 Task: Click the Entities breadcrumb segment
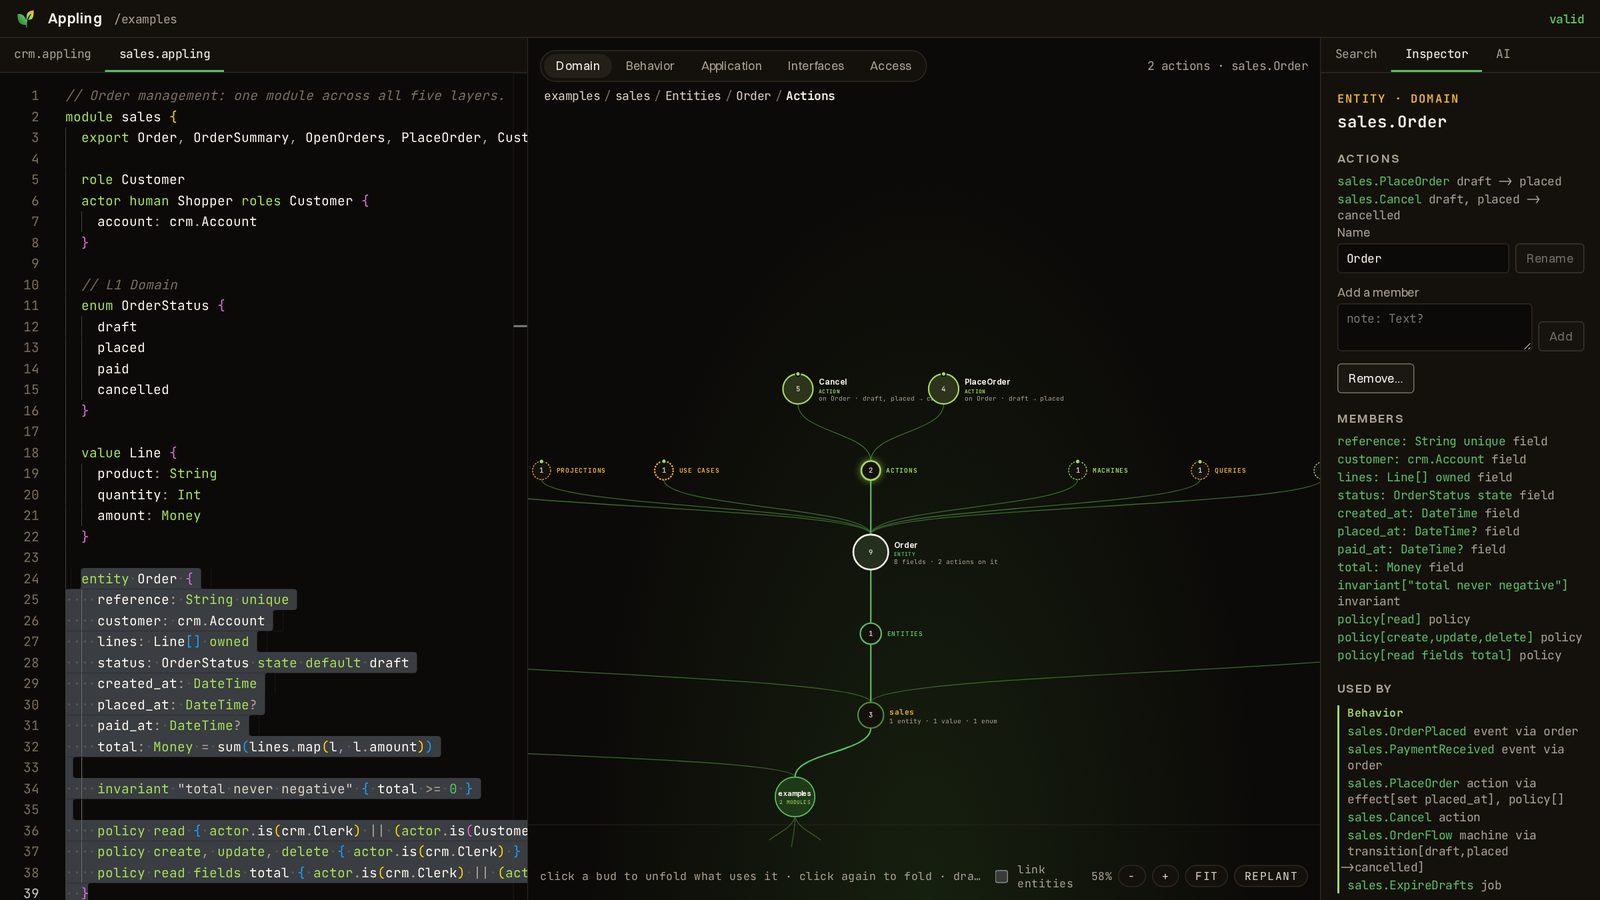tap(693, 96)
